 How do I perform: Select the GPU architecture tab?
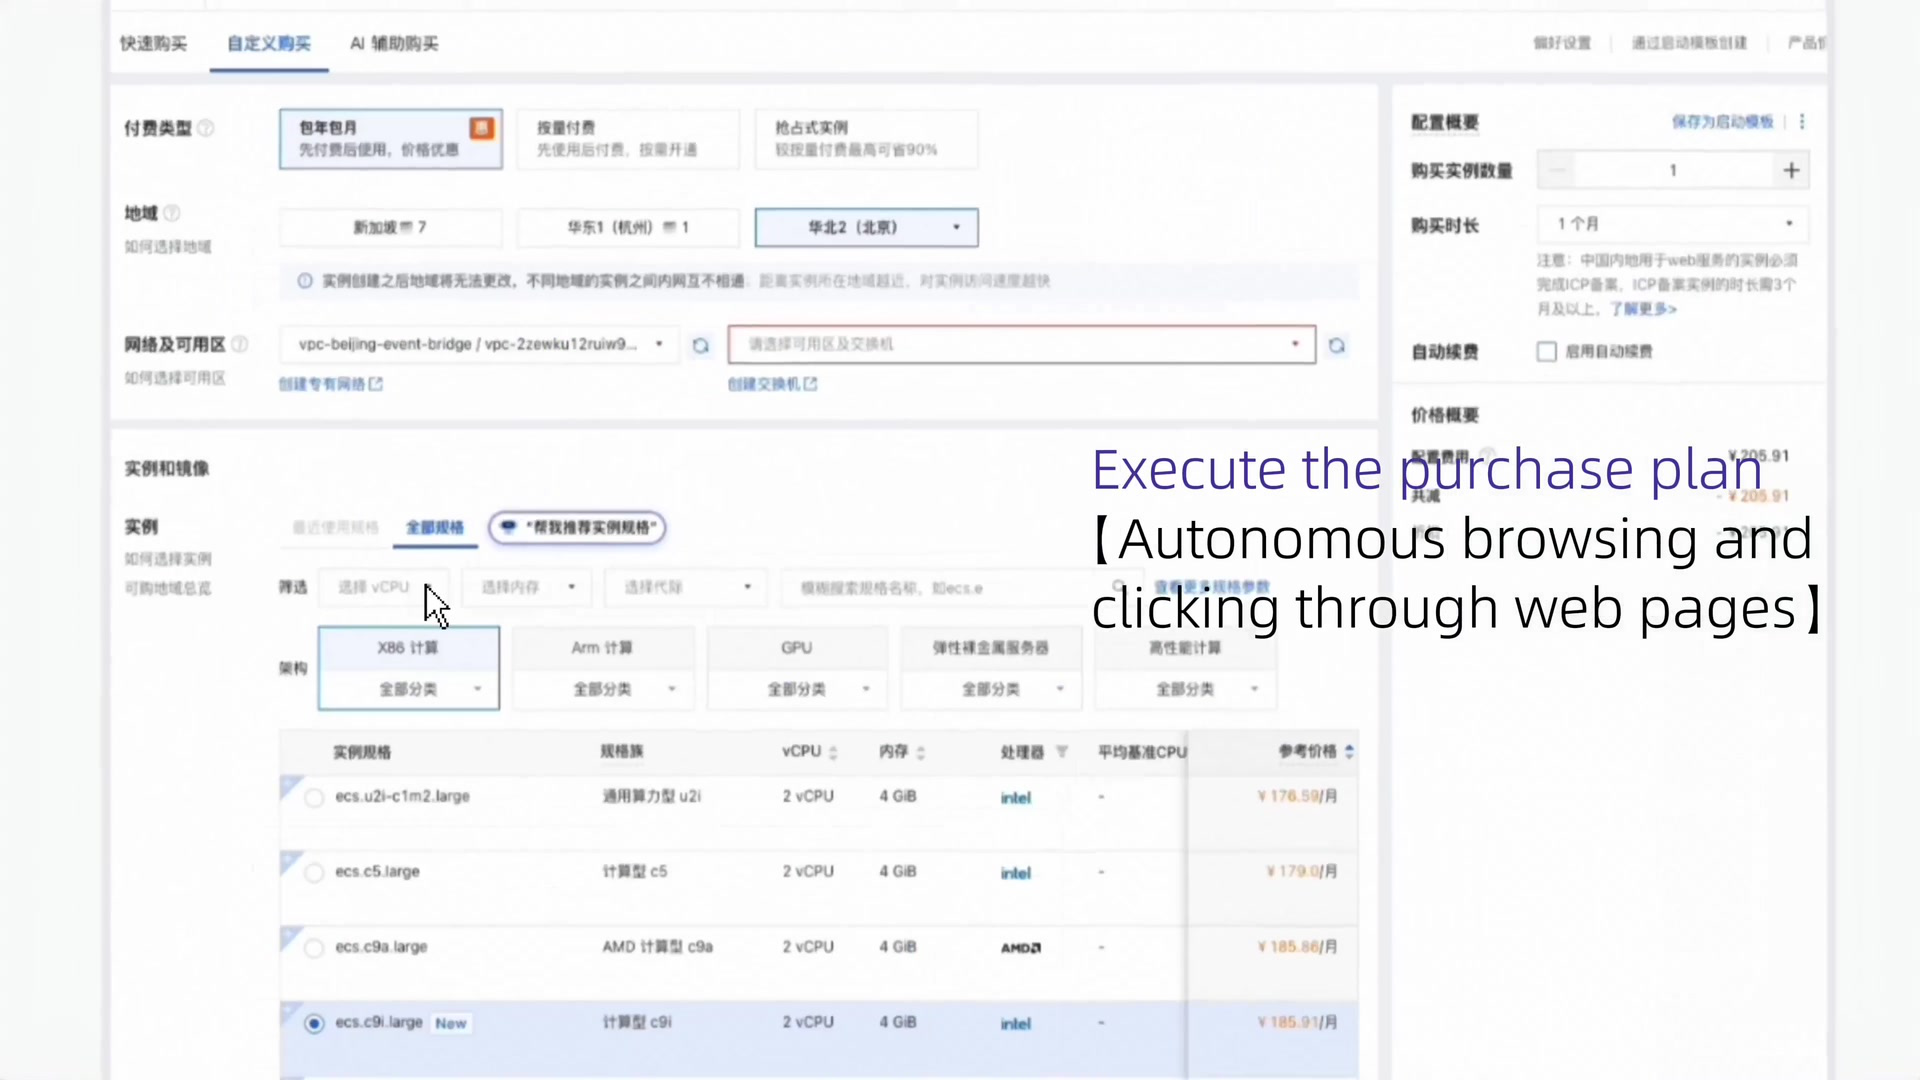797,648
